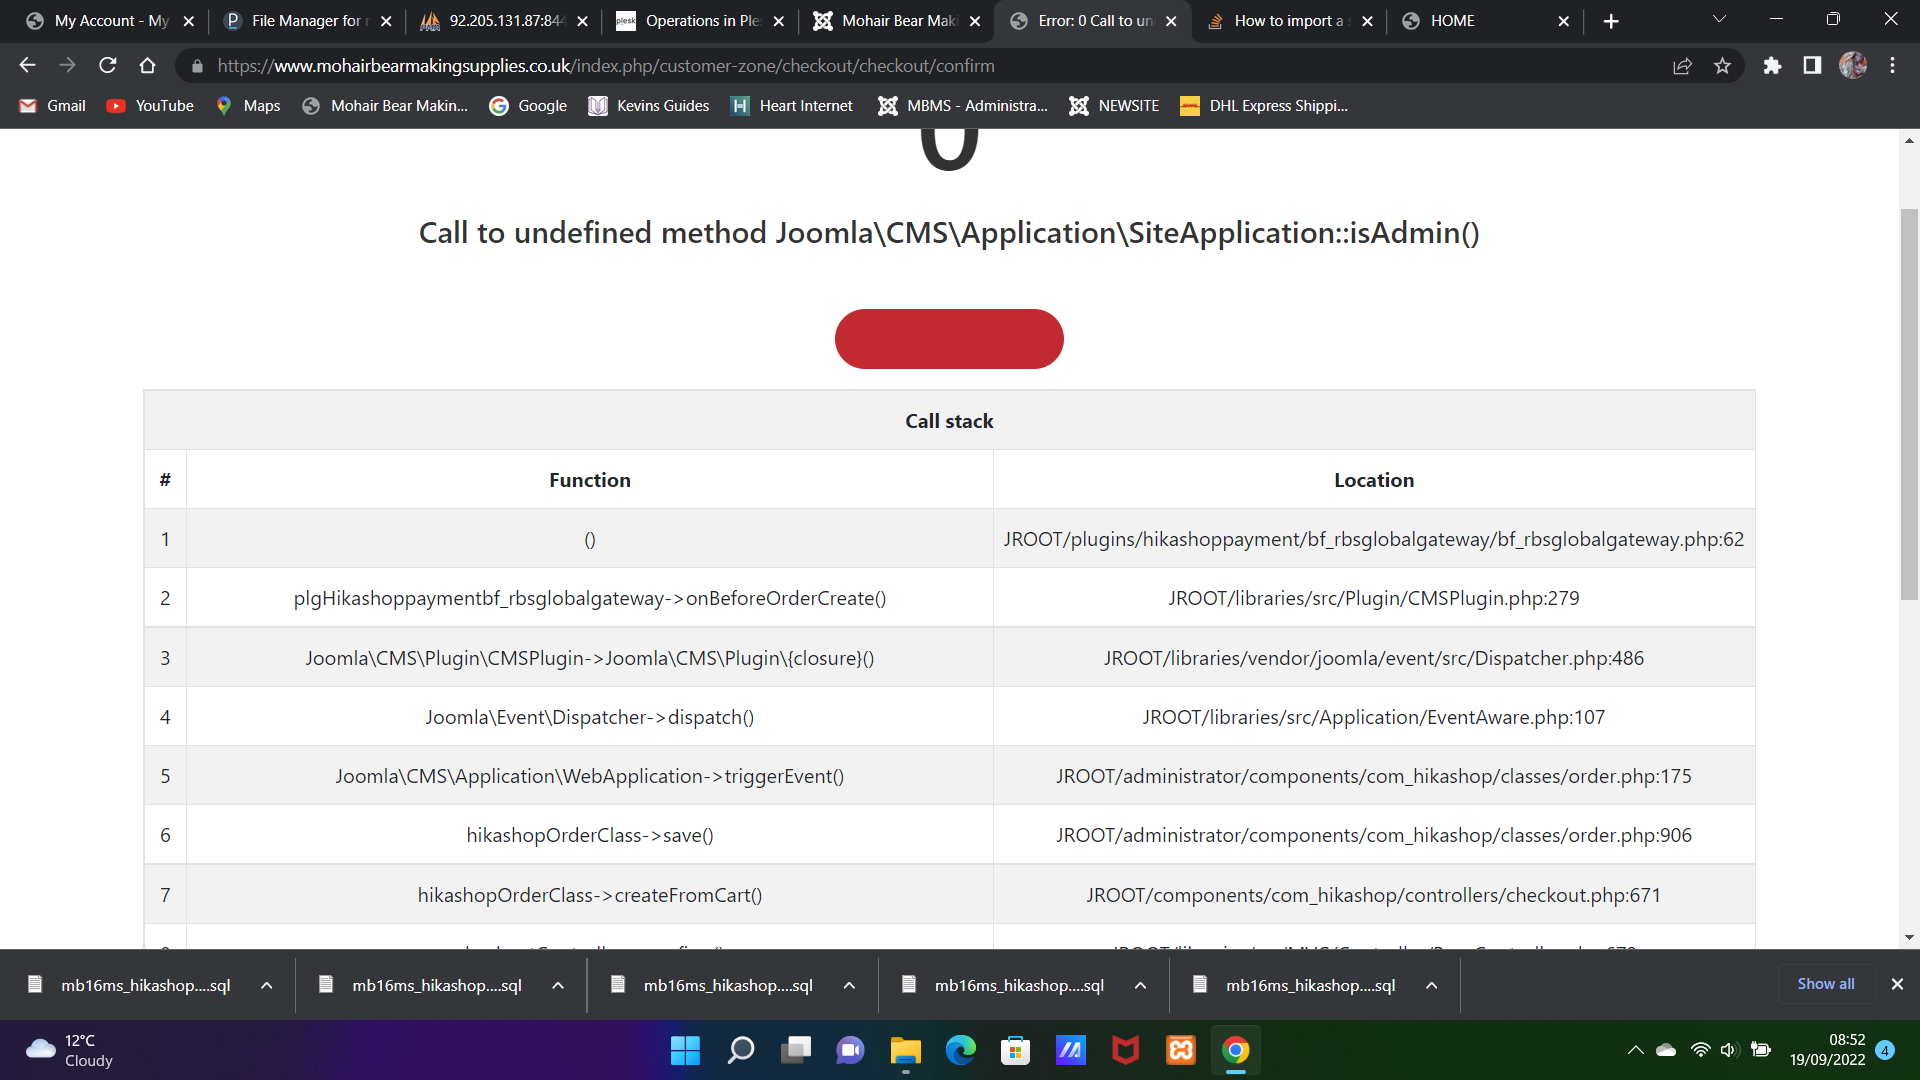Open McAfee from the taskbar
Screen dimensions: 1920x1080
tap(1126, 1050)
